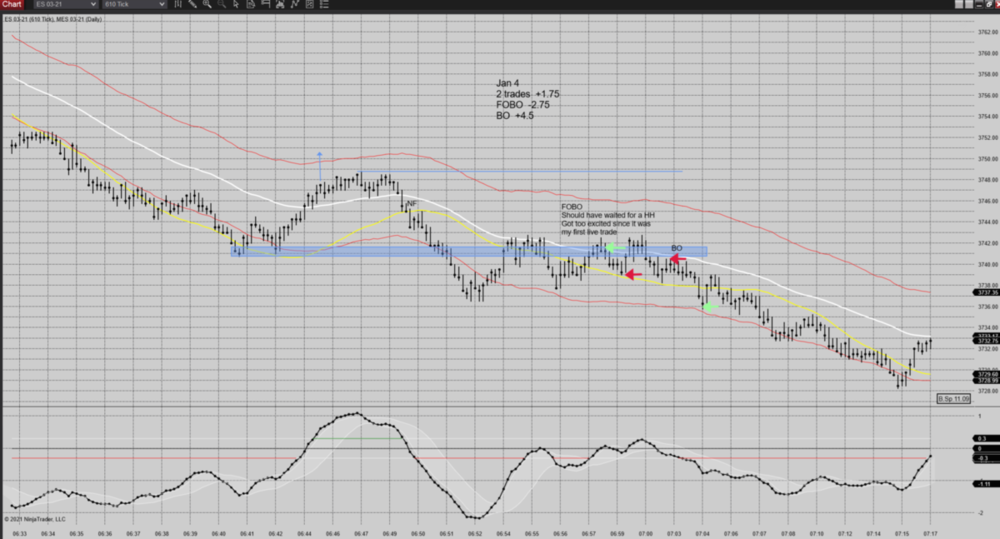The height and width of the screenshot is (539, 1000).
Task: Open the bar type chart style icon
Action: click(178, 4)
